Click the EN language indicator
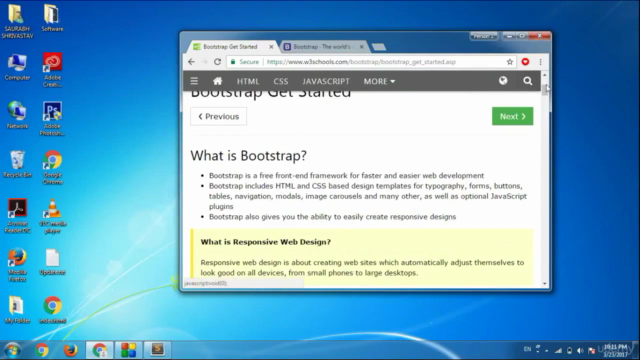Viewport: 640px width, 360px height. 527,349
